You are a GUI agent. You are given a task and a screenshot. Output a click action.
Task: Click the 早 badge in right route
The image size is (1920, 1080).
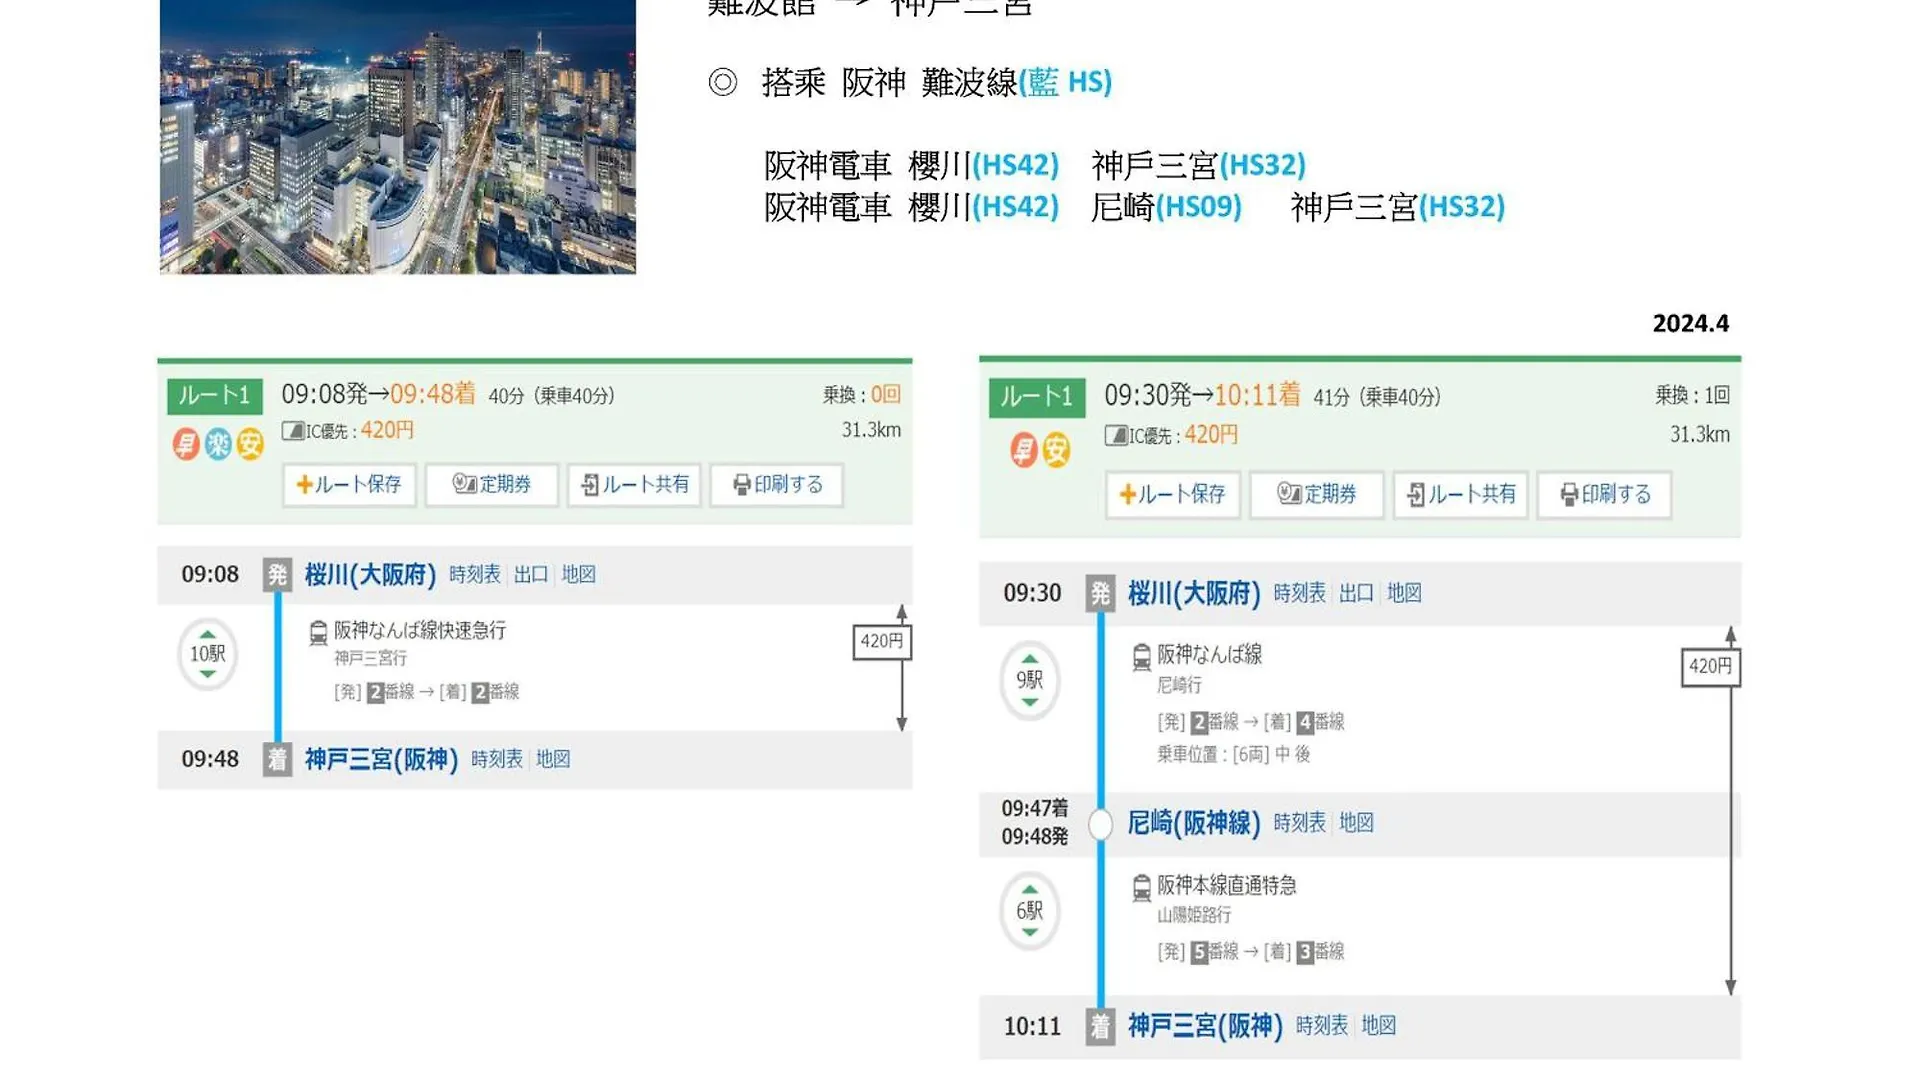point(1023,450)
